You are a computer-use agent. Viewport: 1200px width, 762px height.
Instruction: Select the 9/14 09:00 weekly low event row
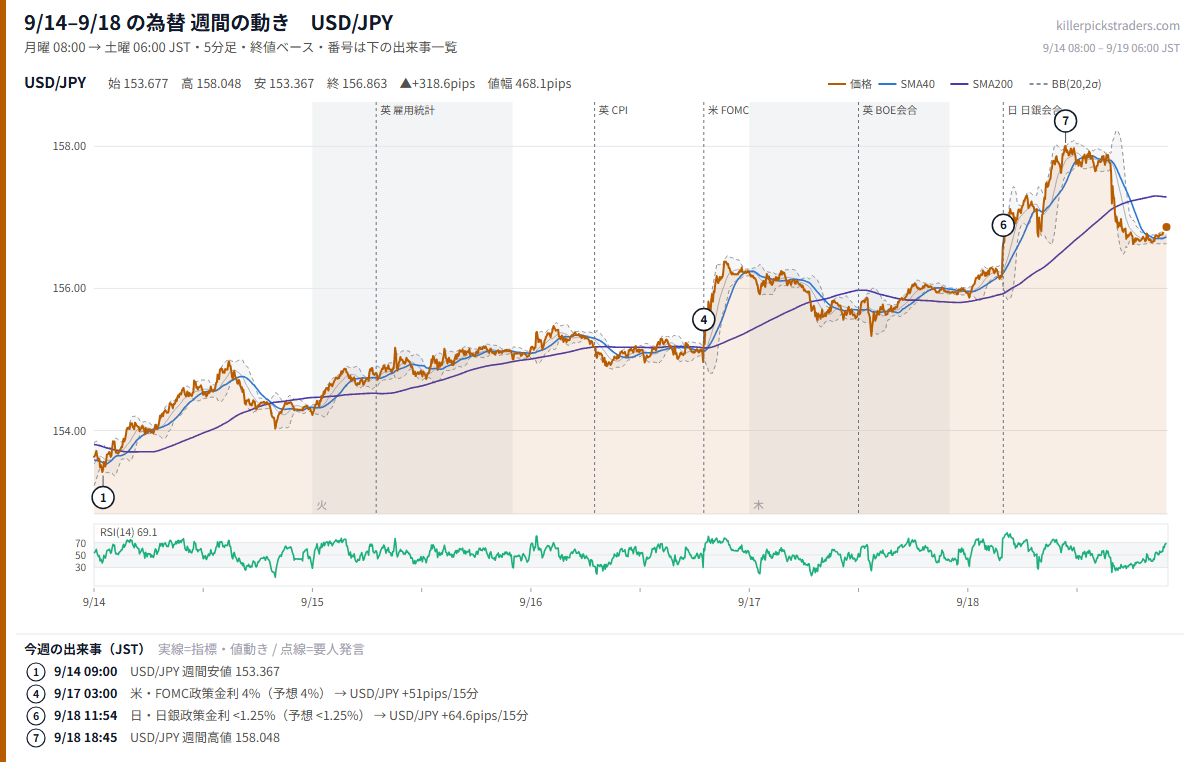coord(153,672)
